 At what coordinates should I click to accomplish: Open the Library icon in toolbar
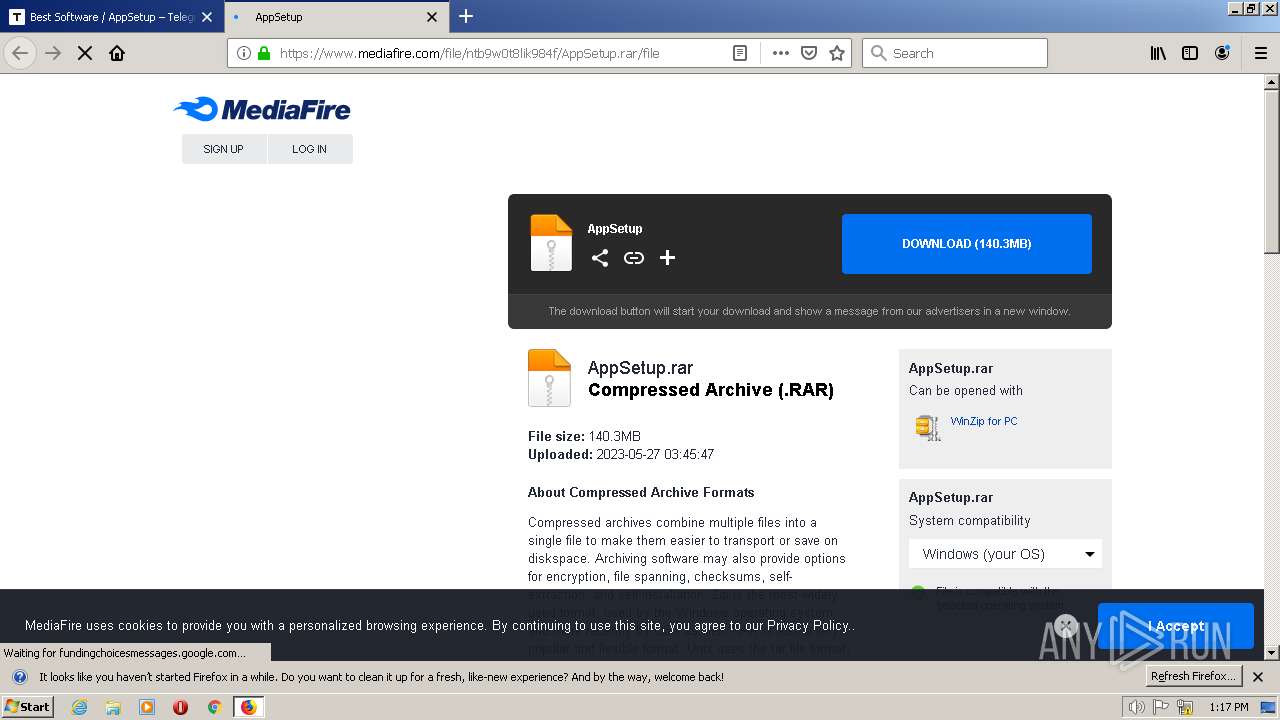1158,53
